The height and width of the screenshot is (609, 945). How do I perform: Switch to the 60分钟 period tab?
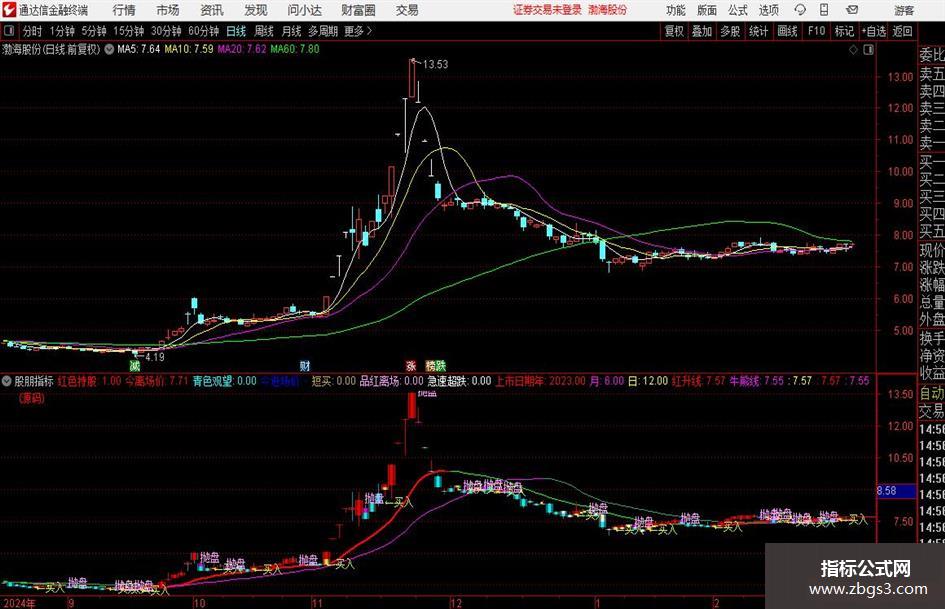pos(204,31)
